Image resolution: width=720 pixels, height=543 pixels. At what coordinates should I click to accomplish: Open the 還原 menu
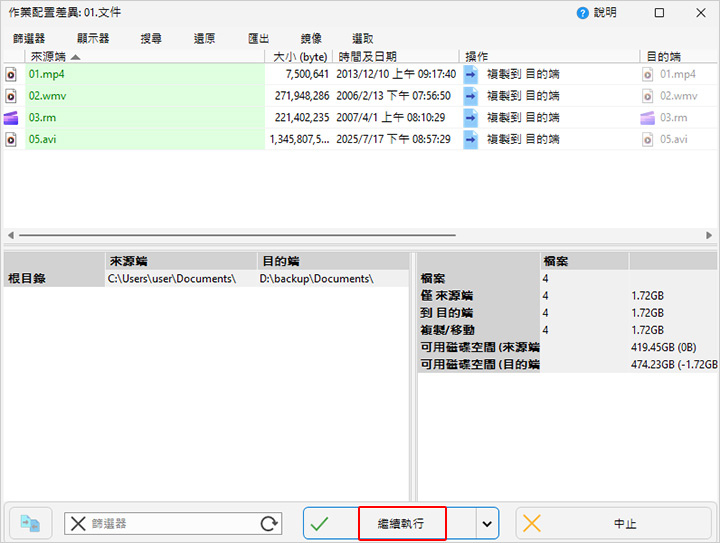(204, 39)
